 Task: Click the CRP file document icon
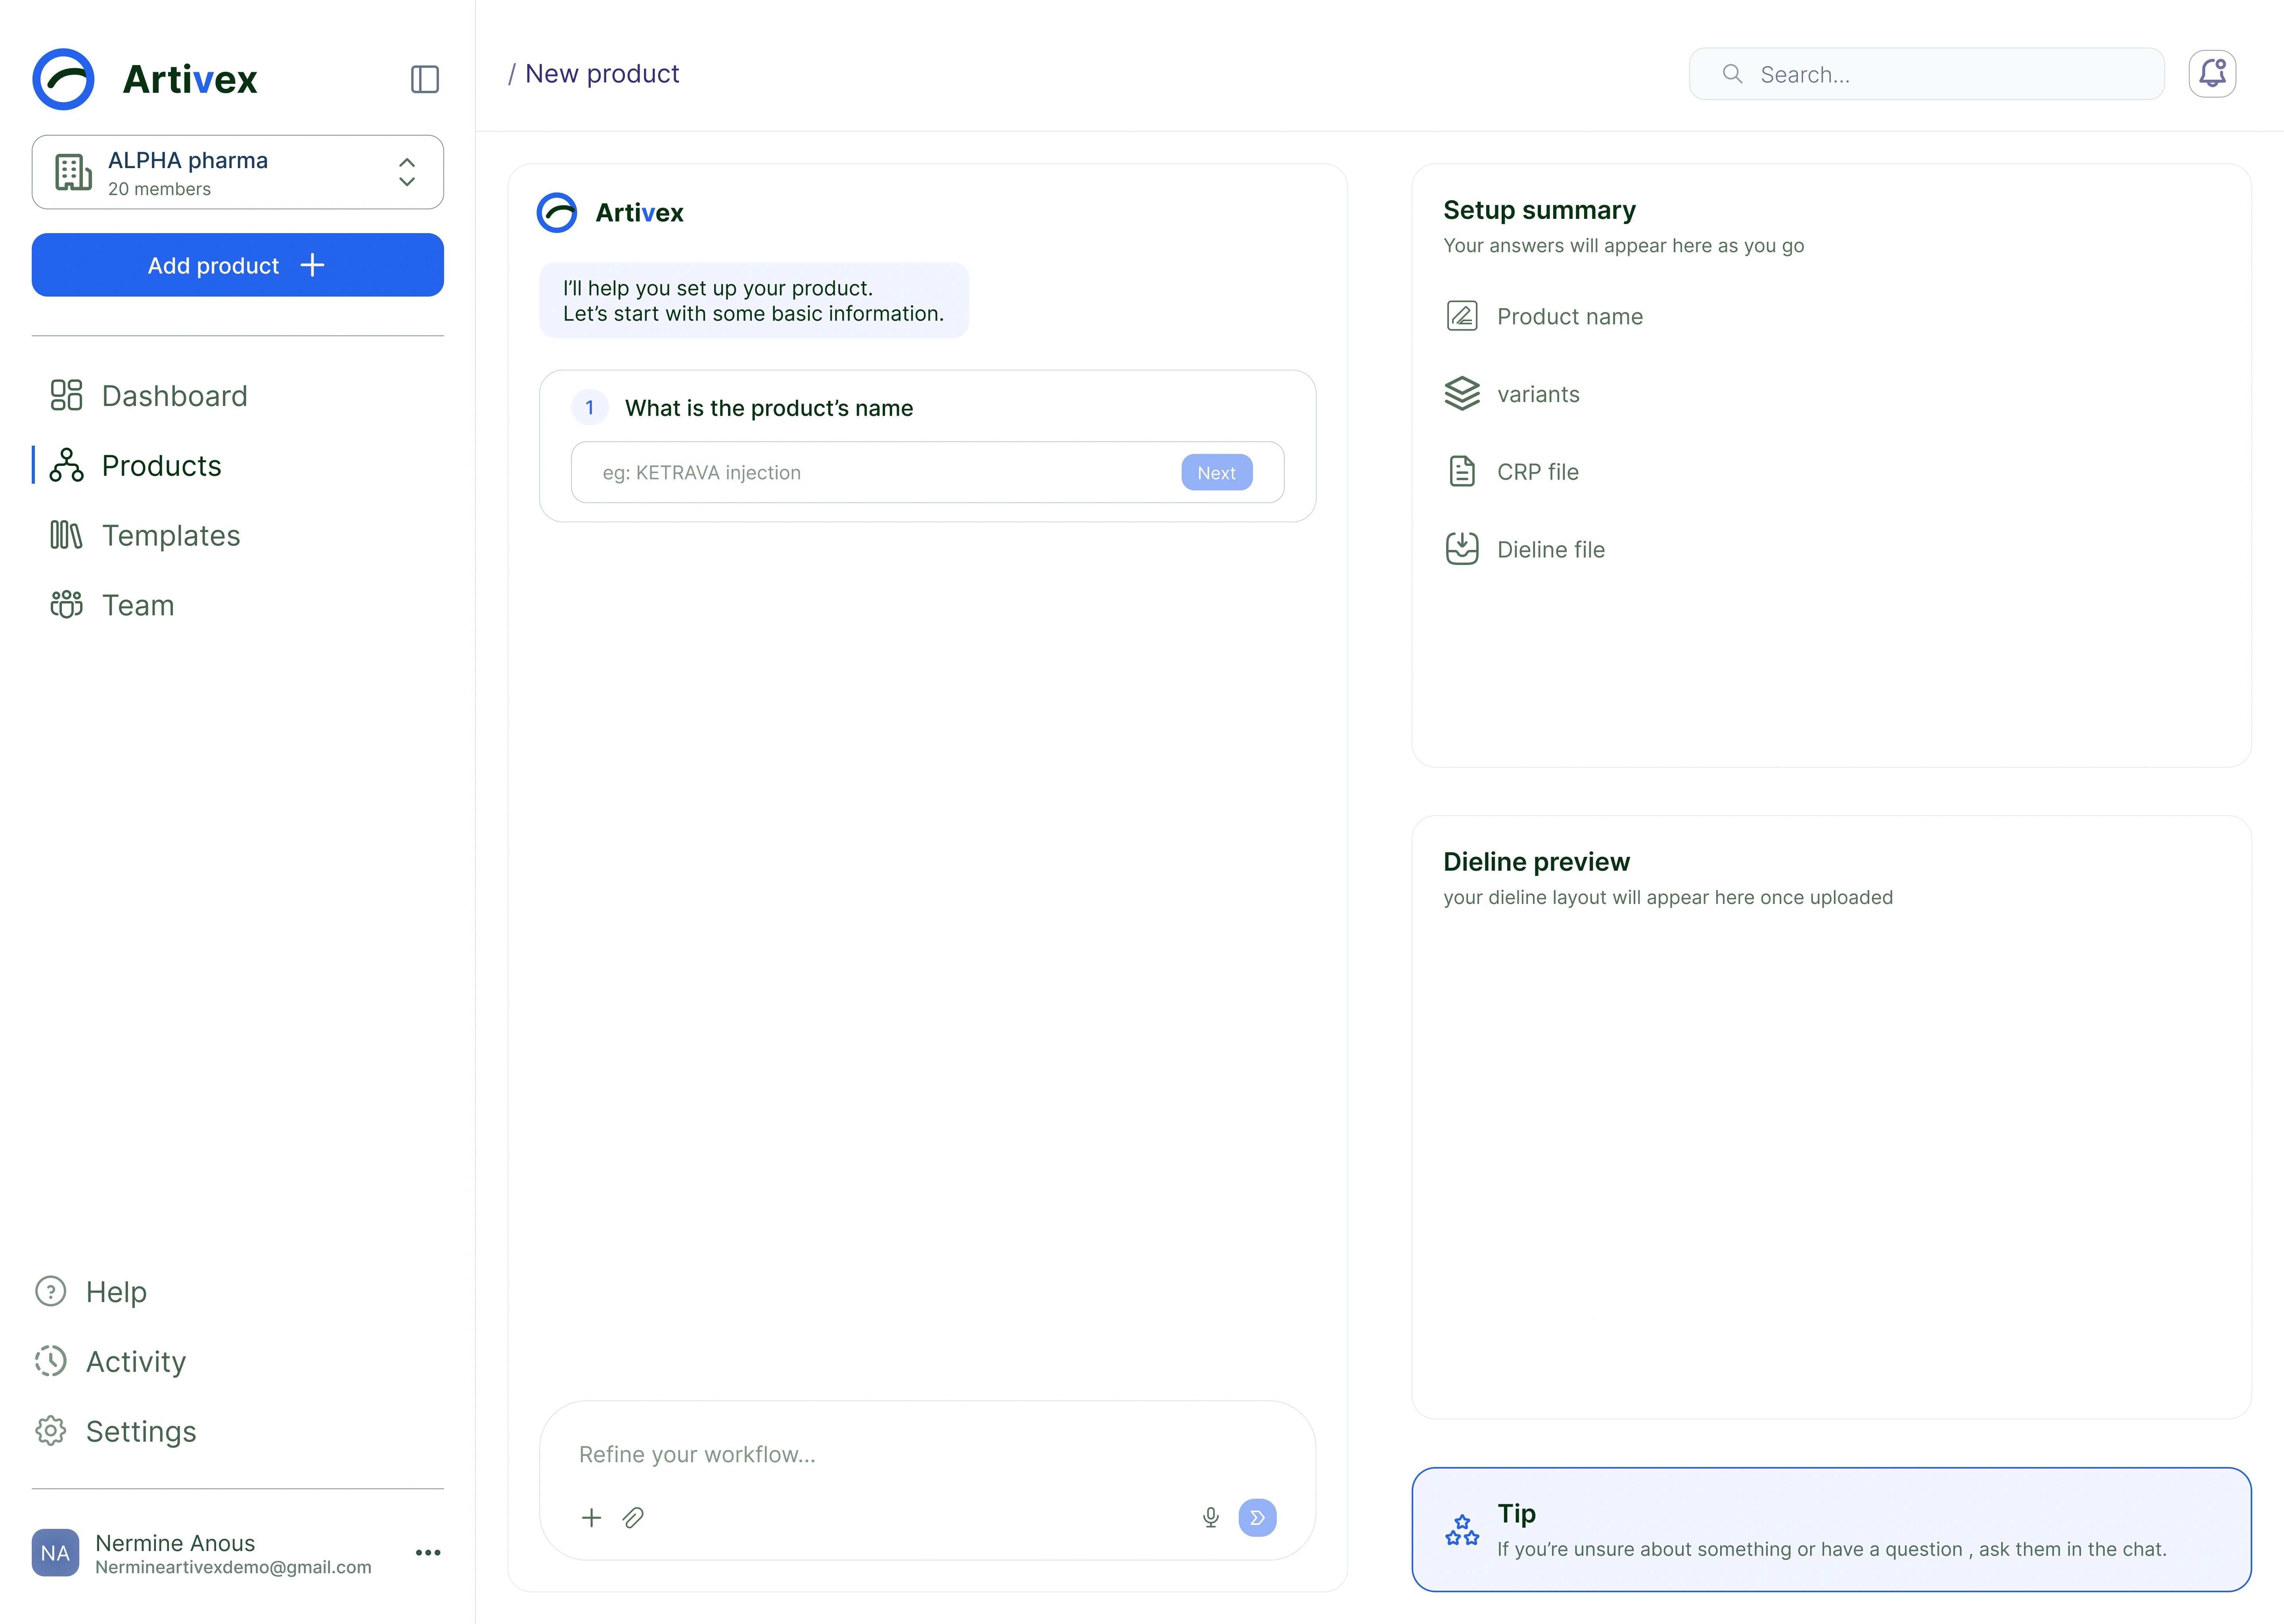(x=1462, y=471)
